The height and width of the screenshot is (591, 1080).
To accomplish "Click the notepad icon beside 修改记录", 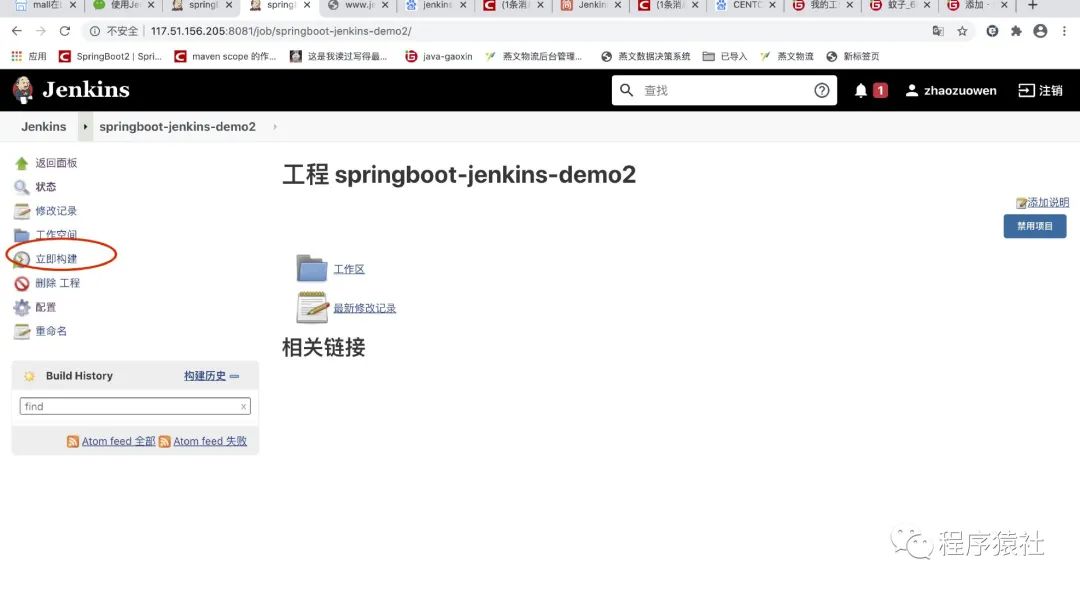I will click(x=21, y=211).
